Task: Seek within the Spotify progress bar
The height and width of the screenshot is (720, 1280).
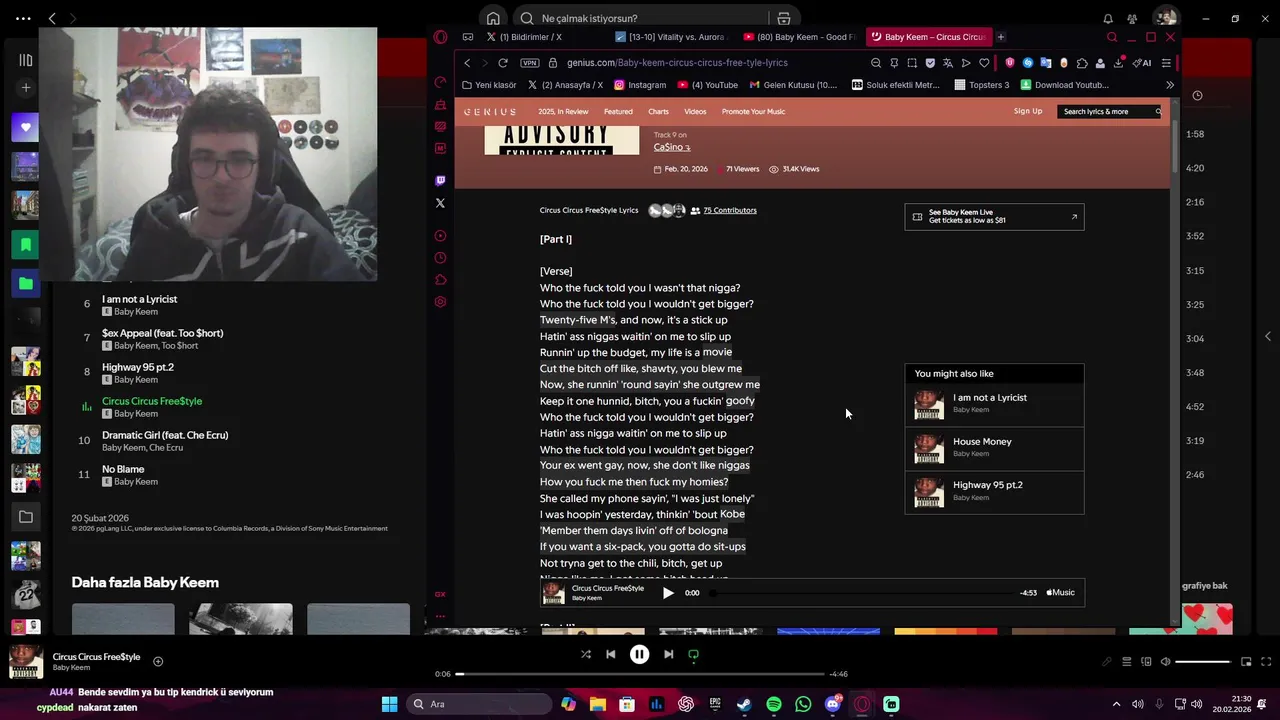Action: point(640,674)
